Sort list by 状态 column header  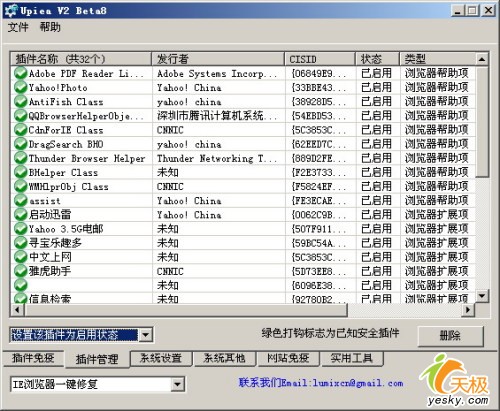[x=377, y=59]
